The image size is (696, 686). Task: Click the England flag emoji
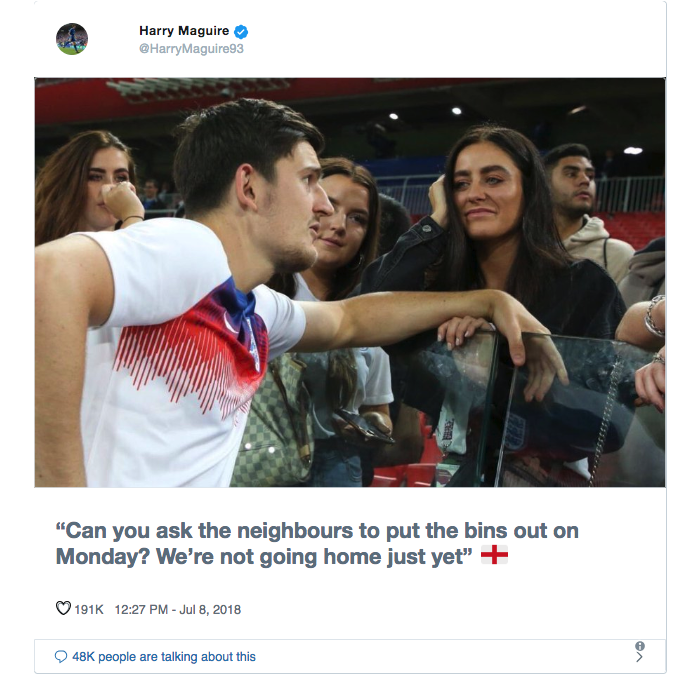(x=494, y=555)
